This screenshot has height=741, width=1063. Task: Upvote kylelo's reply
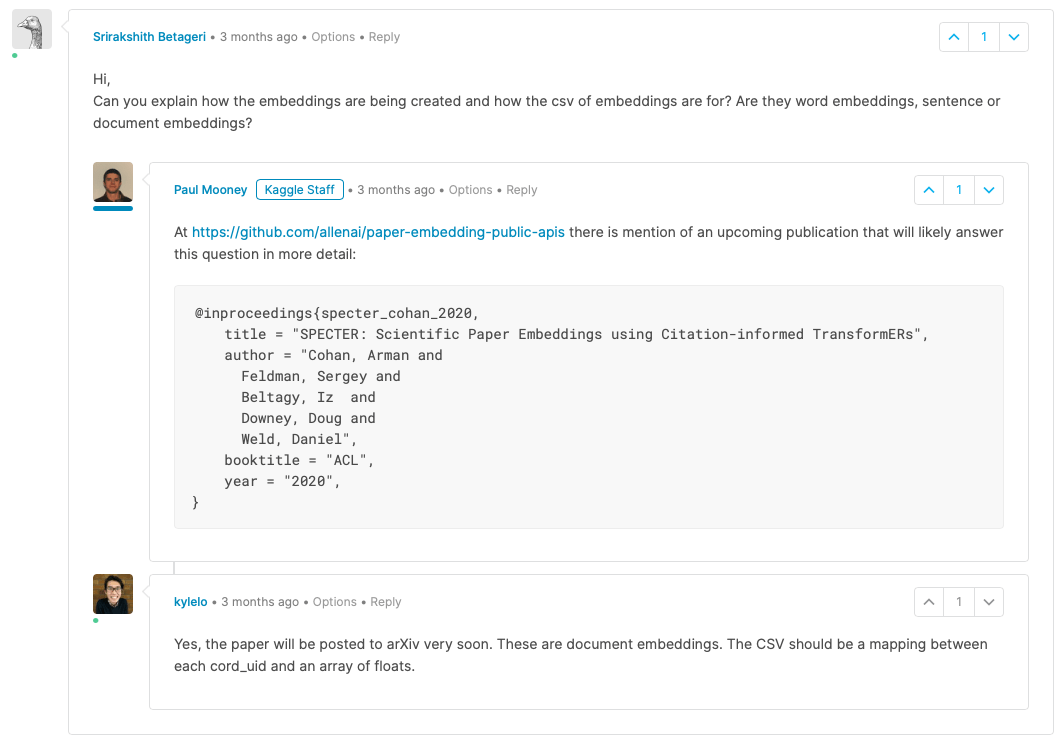click(929, 602)
